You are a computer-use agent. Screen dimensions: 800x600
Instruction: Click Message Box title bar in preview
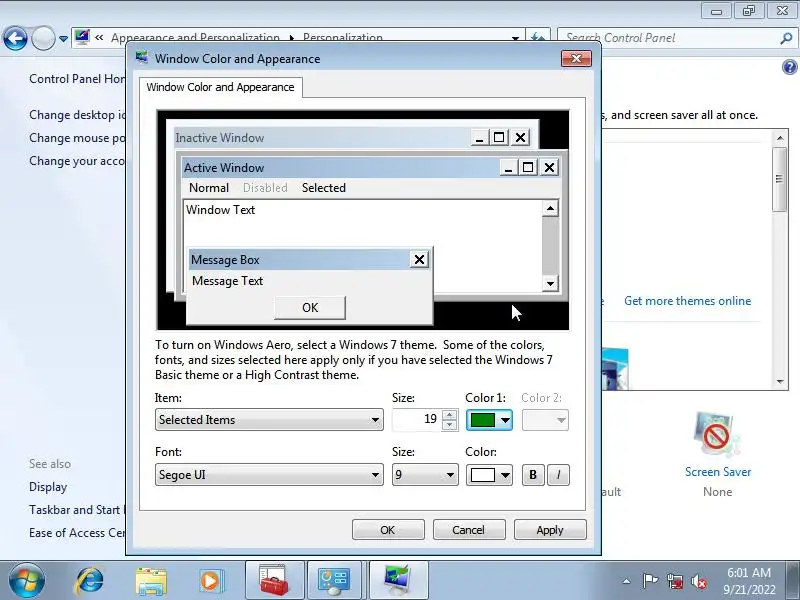point(298,260)
